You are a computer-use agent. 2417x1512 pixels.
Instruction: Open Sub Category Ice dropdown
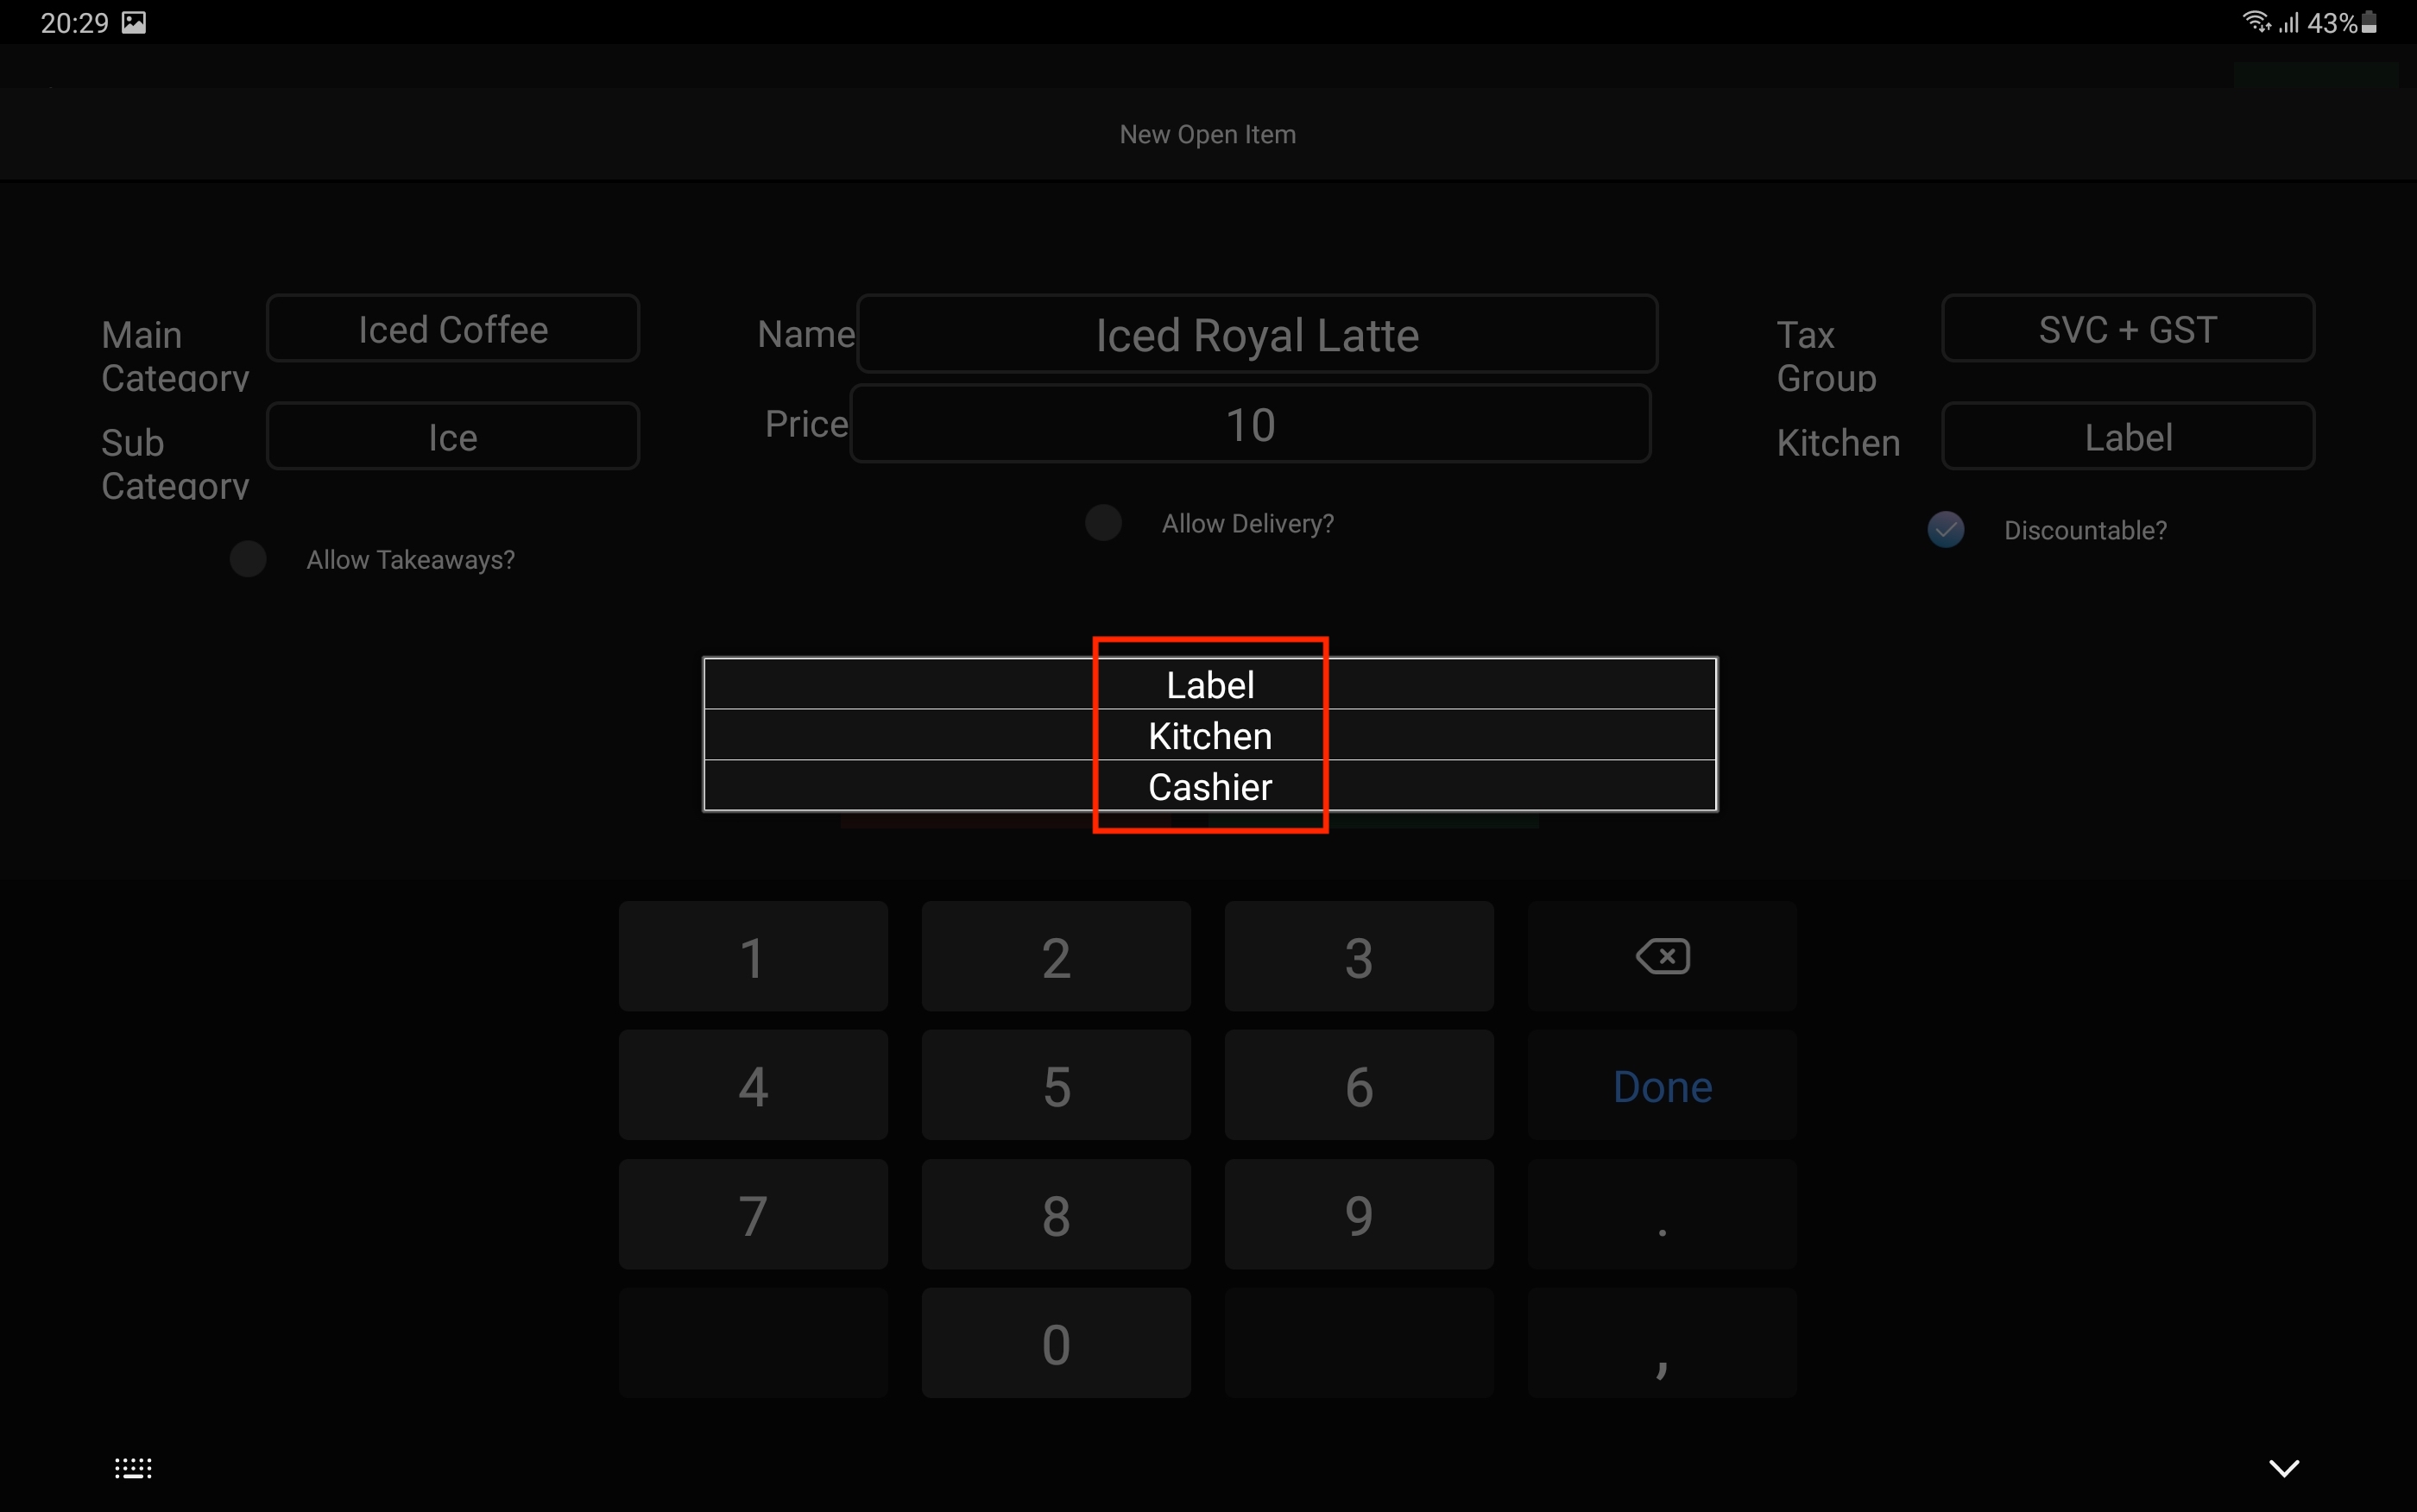(453, 437)
